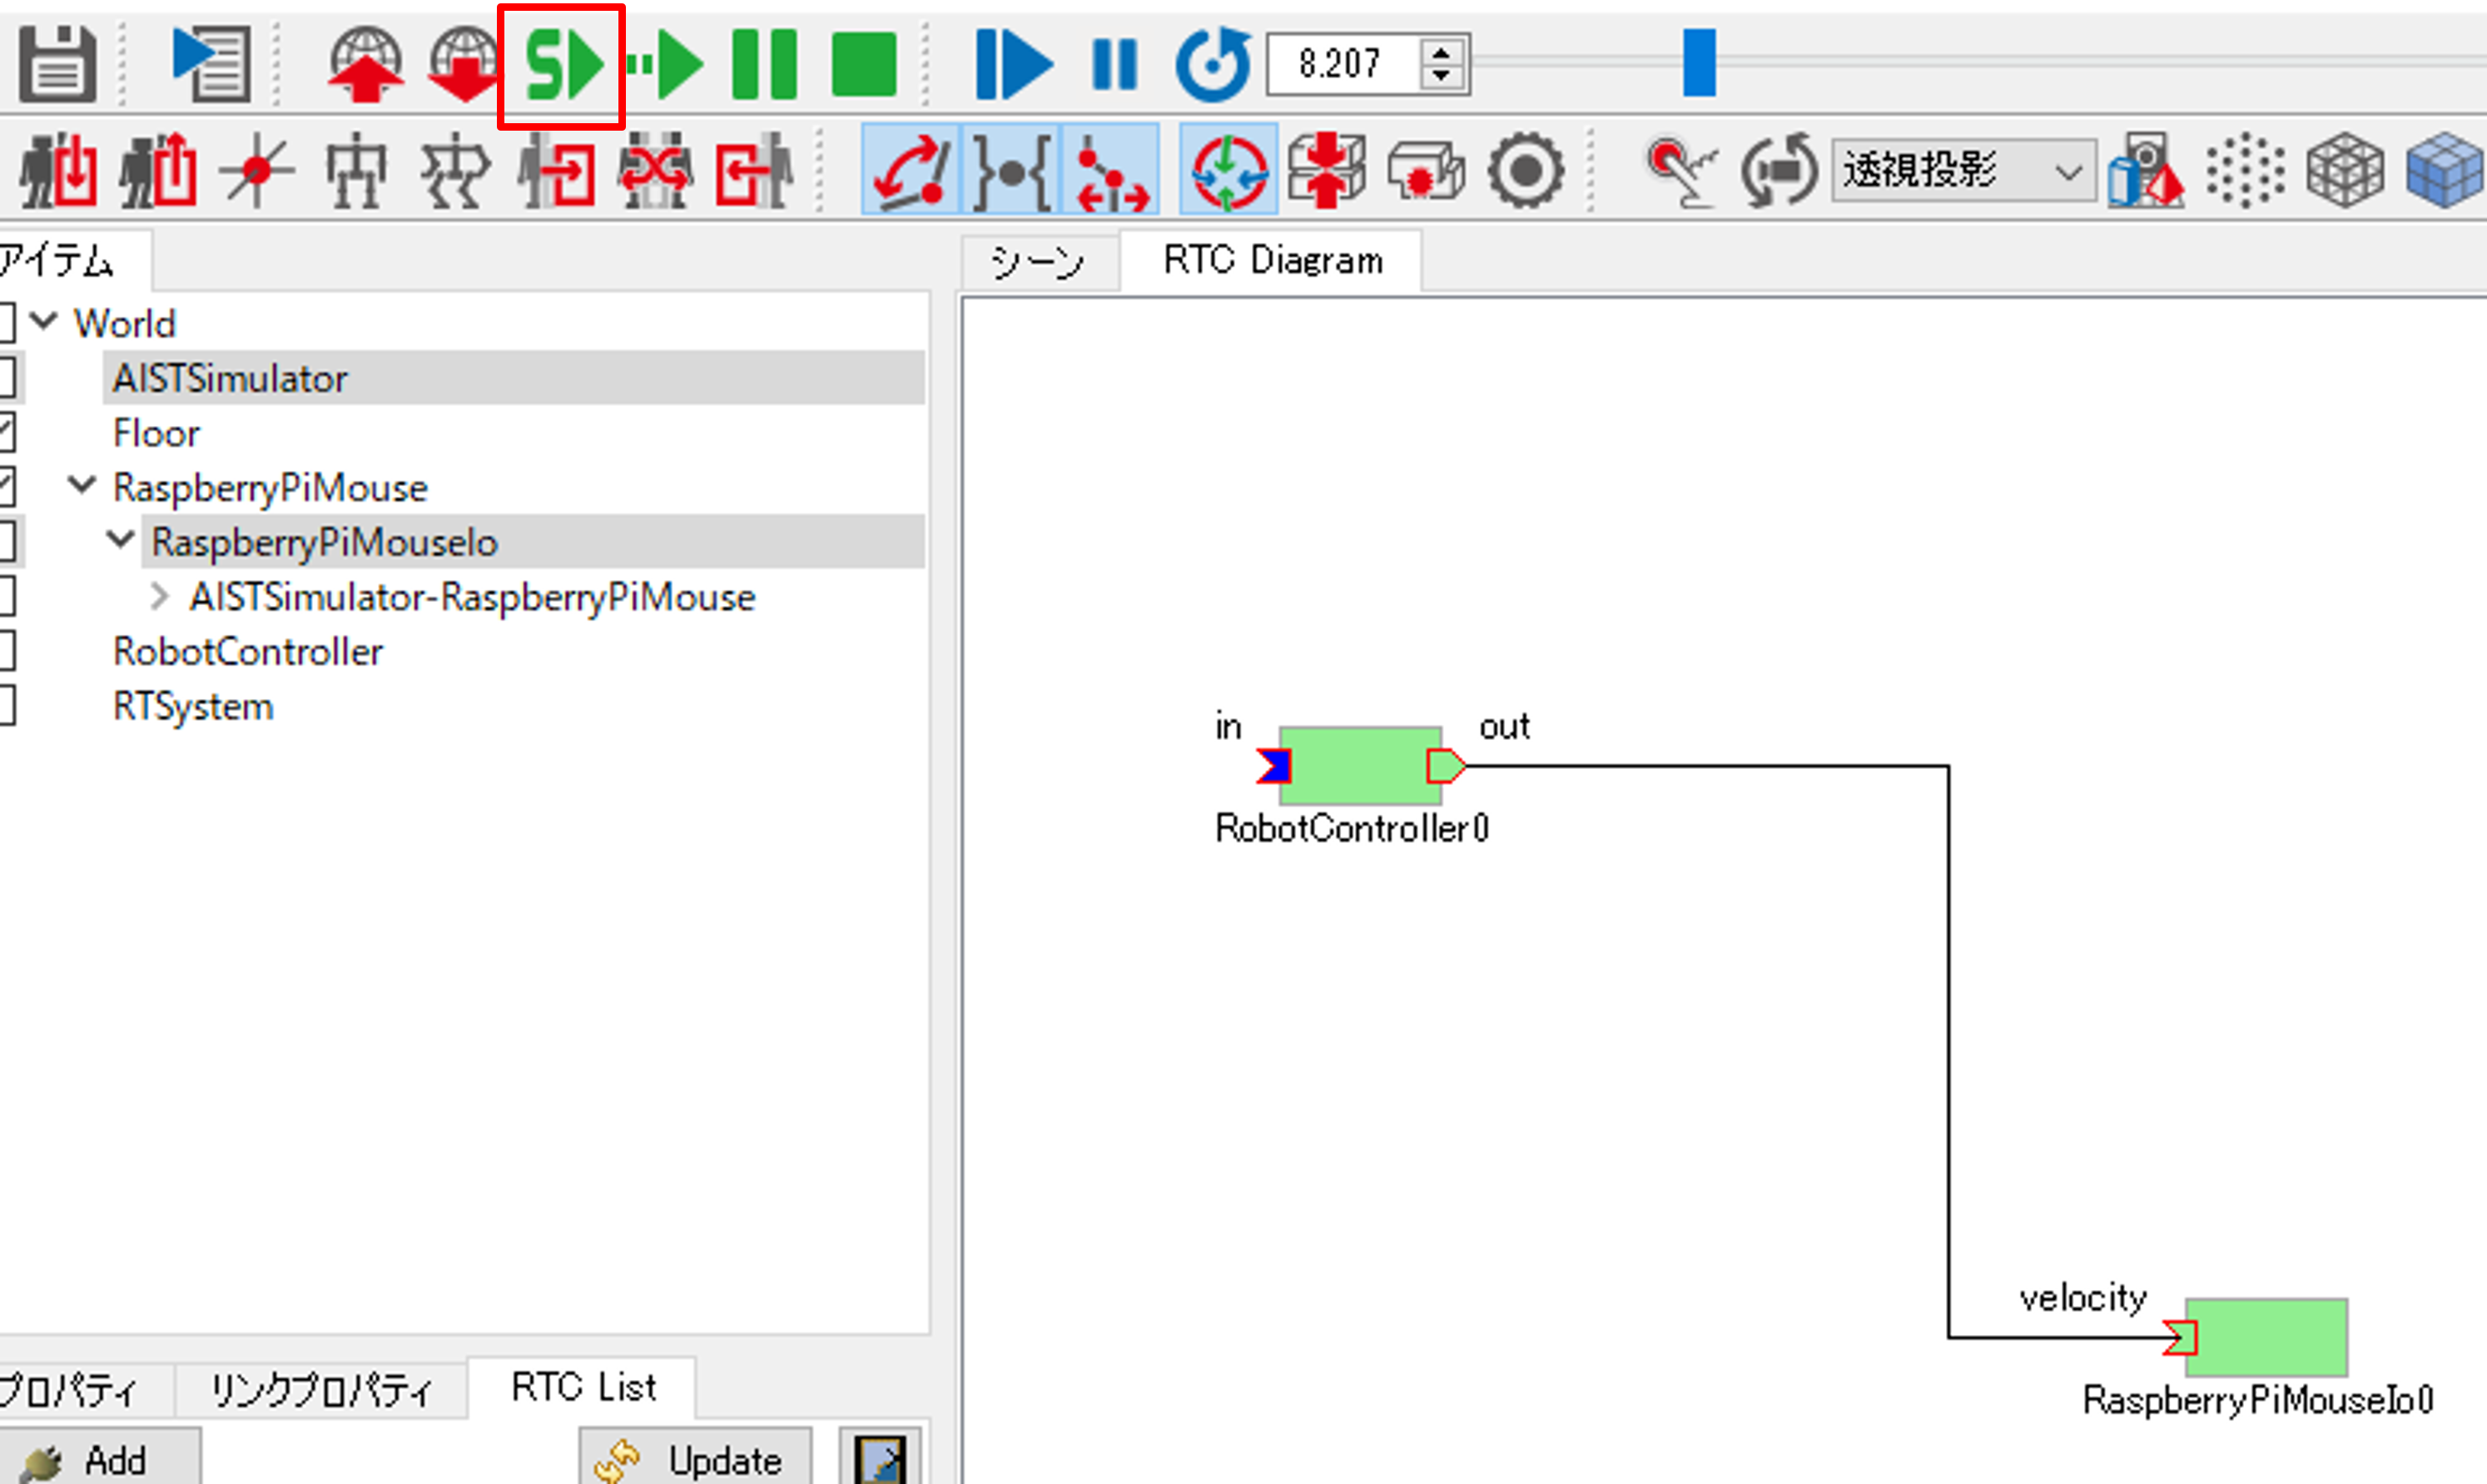The width and height of the screenshot is (2487, 1484).
Task: Switch to the シーン tab
Action: [1037, 262]
